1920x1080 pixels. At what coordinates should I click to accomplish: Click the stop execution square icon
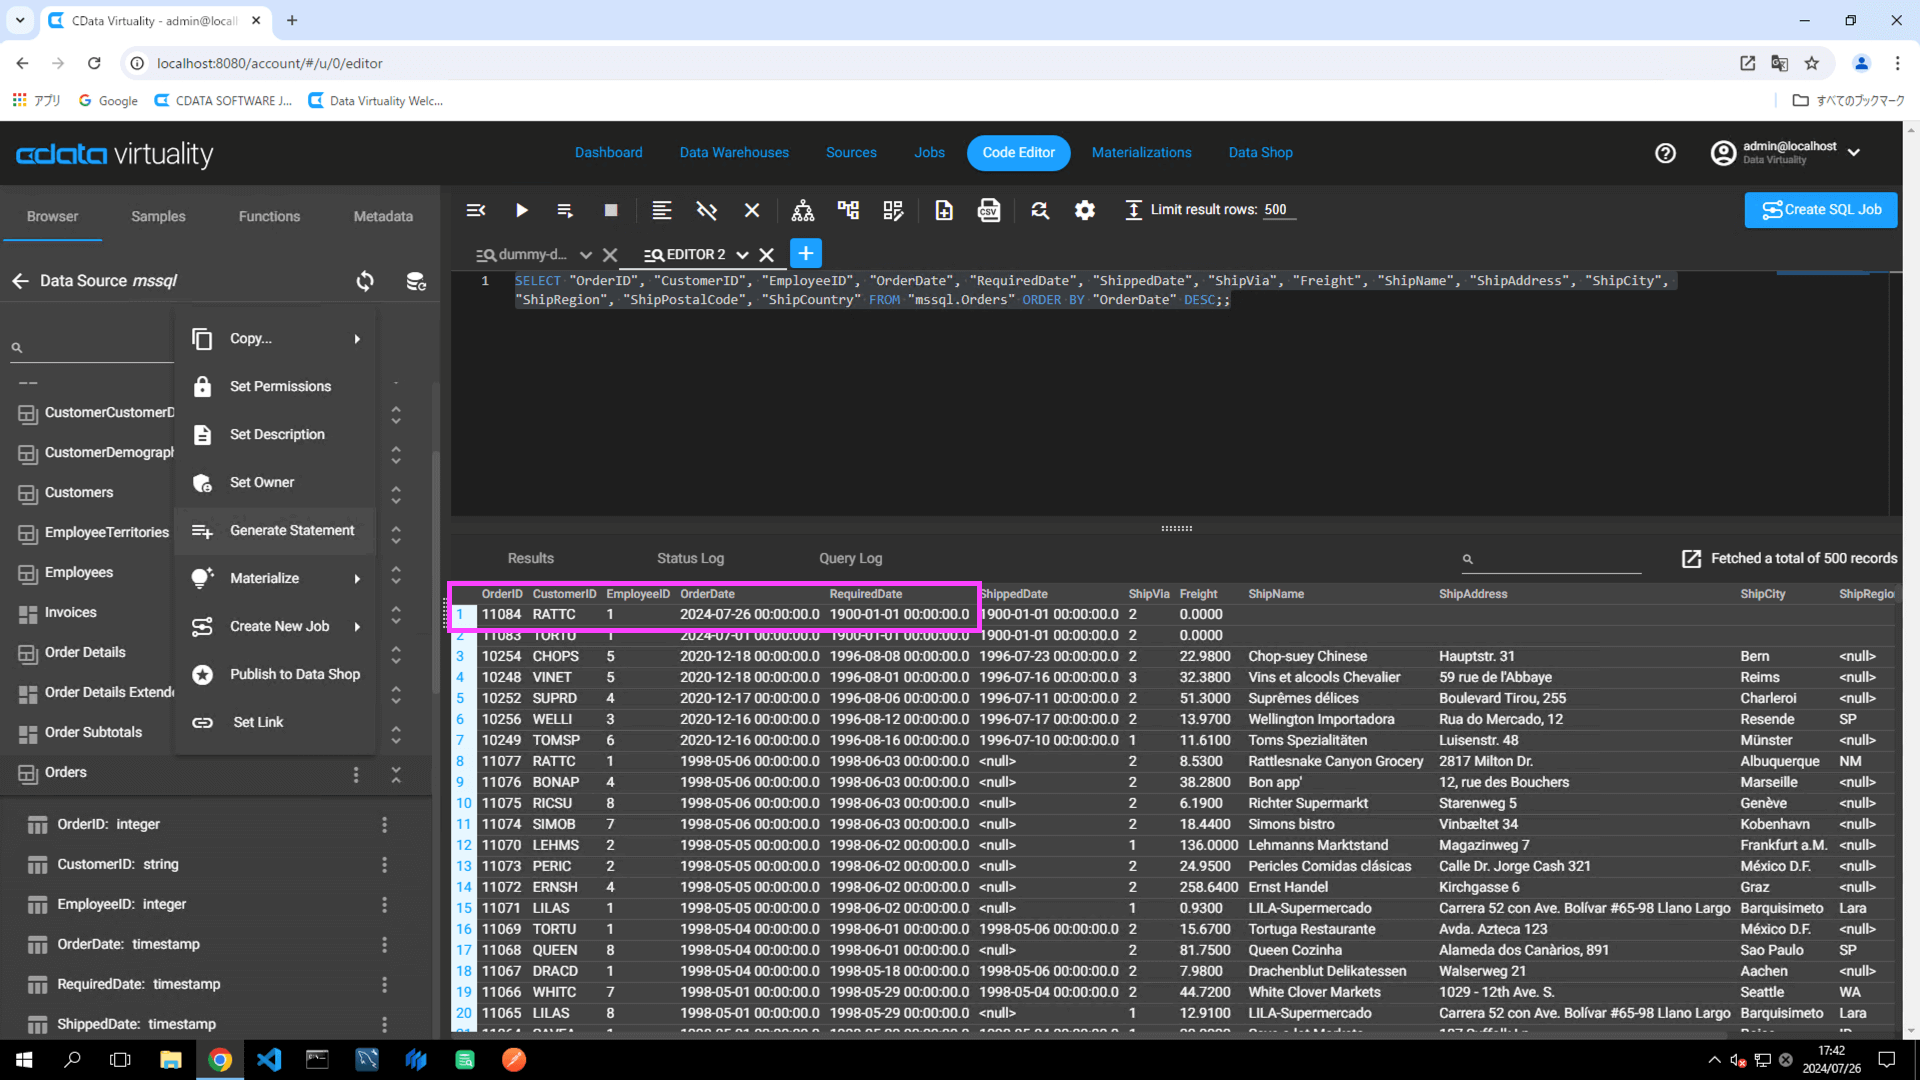(x=610, y=210)
